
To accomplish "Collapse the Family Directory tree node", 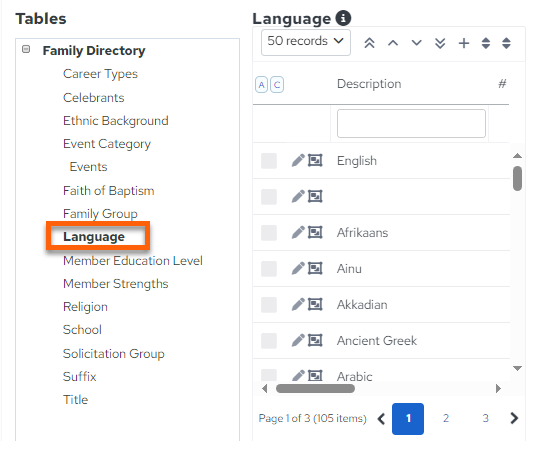I will 26,49.
